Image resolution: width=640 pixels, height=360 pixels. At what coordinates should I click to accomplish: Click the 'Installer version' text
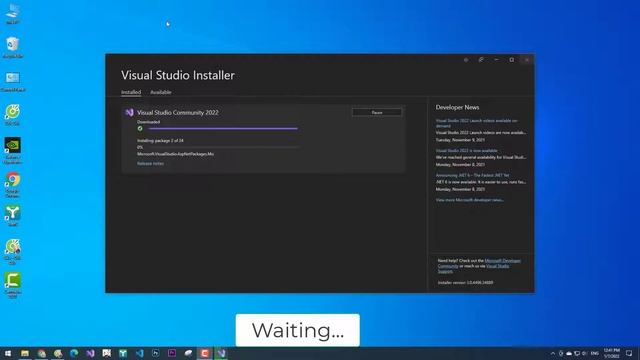(465, 282)
